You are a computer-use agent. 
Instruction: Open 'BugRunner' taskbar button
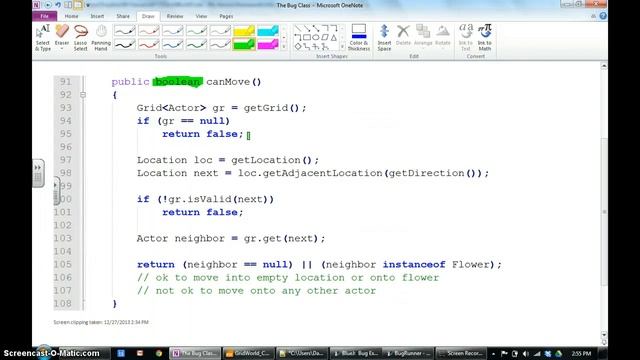click(407, 353)
